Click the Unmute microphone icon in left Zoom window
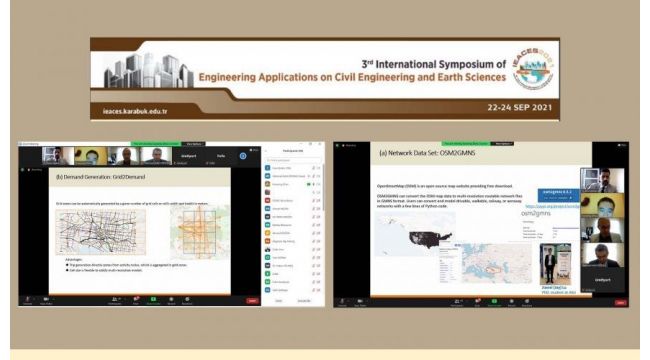650x360 pixels. [27, 299]
